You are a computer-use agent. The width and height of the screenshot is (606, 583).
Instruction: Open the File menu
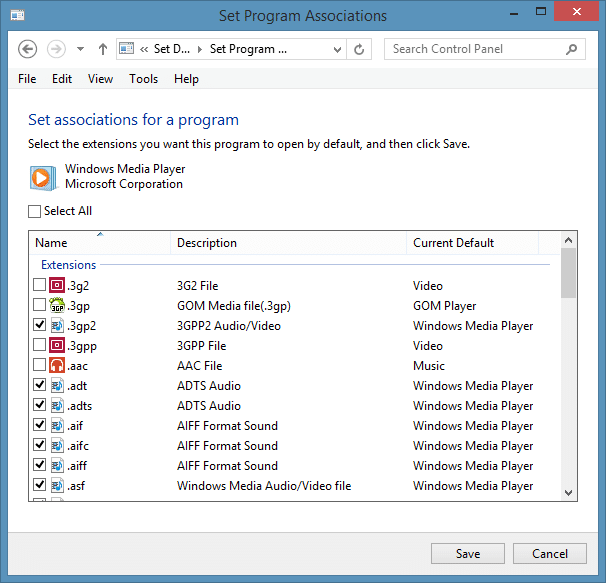click(27, 79)
